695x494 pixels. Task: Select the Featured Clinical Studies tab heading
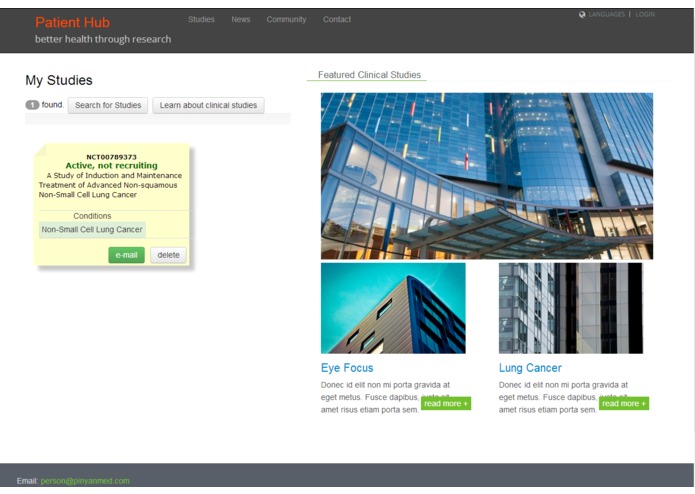click(x=369, y=75)
